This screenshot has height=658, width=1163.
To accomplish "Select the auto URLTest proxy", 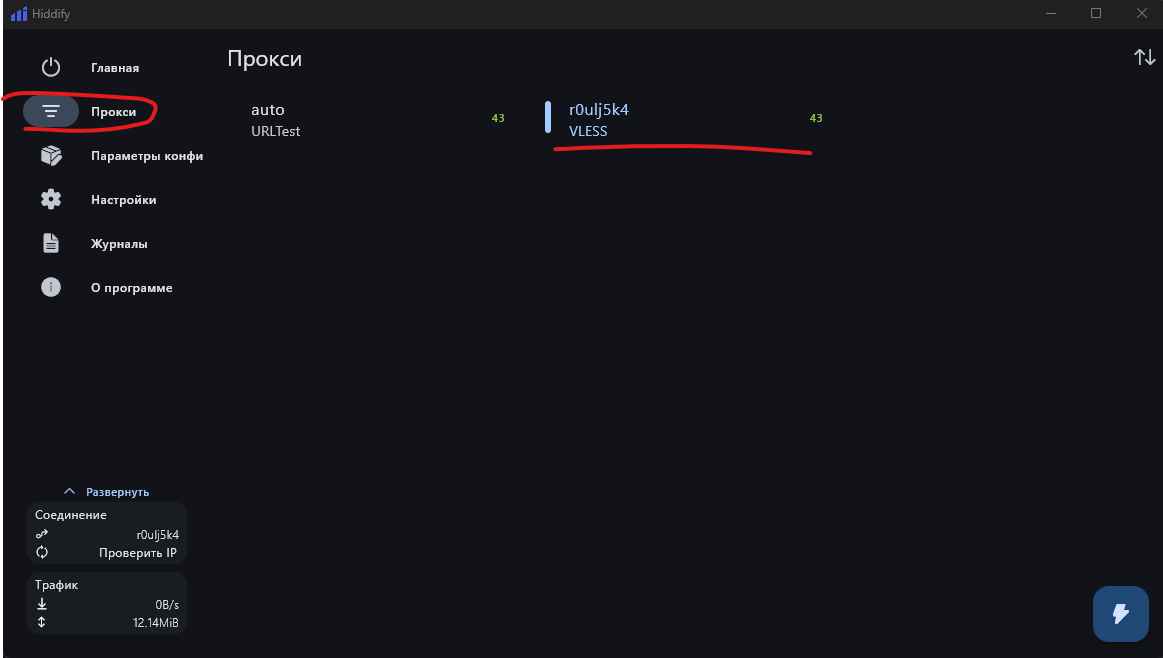I will pyautogui.click(x=378, y=119).
